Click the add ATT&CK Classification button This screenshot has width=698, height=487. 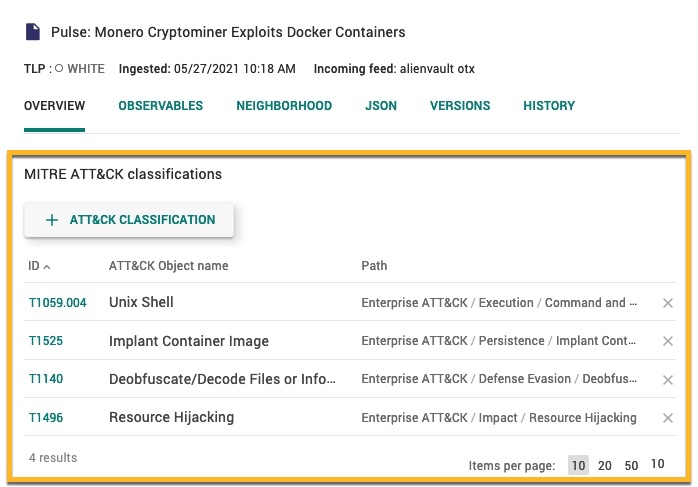pyautogui.click(x=129, y=220)
